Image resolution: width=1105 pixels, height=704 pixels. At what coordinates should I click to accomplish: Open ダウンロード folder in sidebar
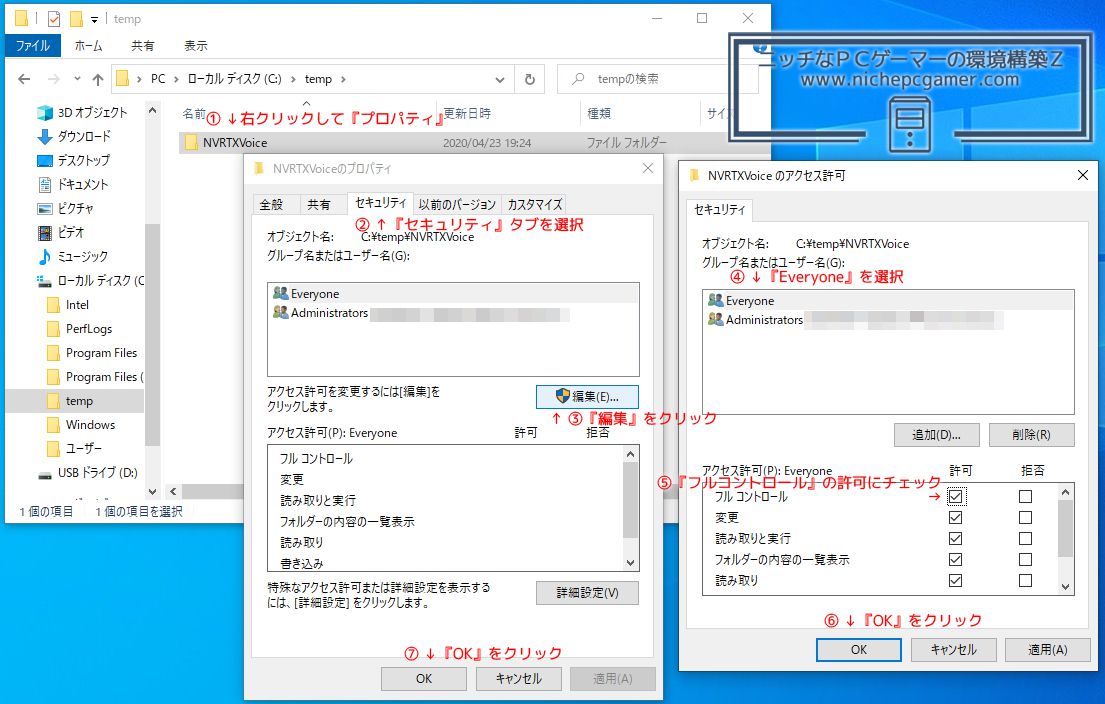click(x=74, y=137)
